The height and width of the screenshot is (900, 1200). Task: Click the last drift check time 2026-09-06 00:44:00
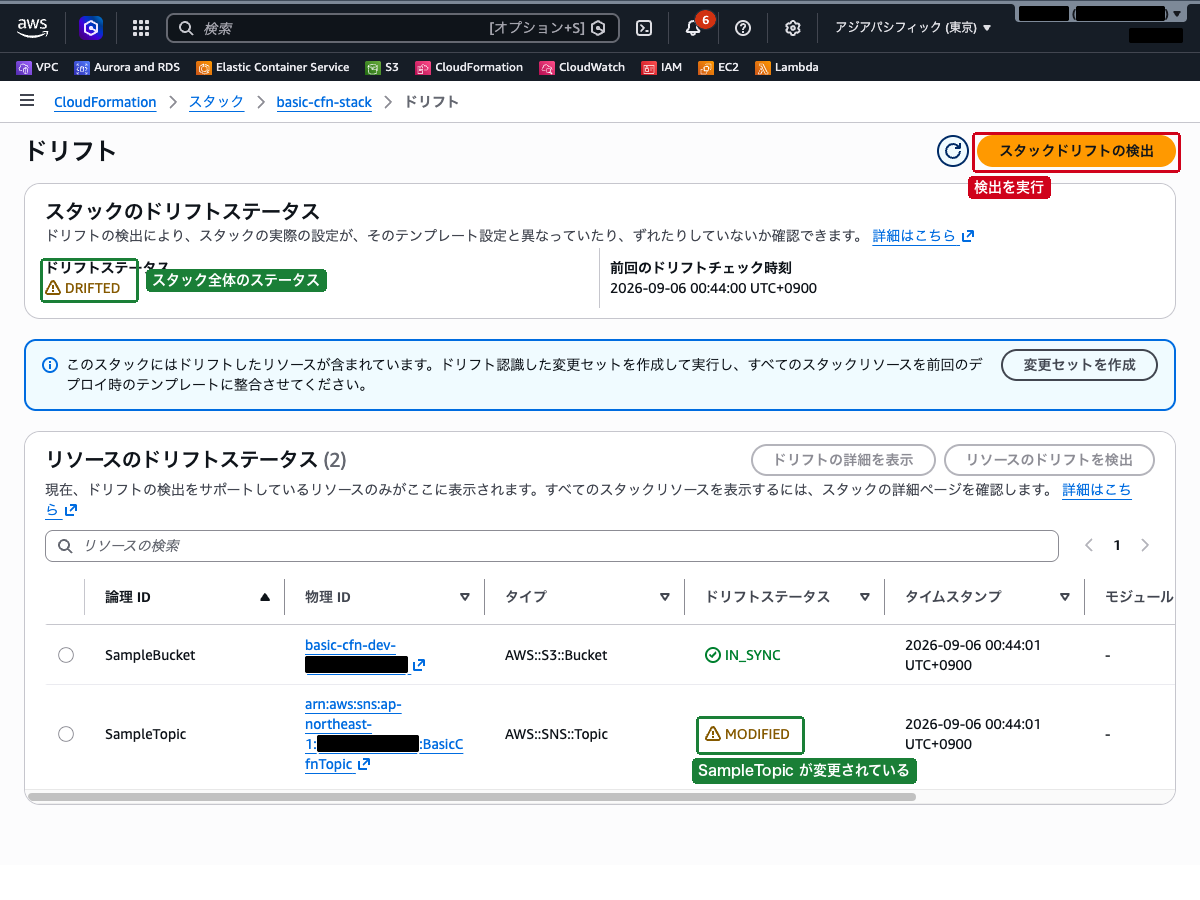click(713, 288)
